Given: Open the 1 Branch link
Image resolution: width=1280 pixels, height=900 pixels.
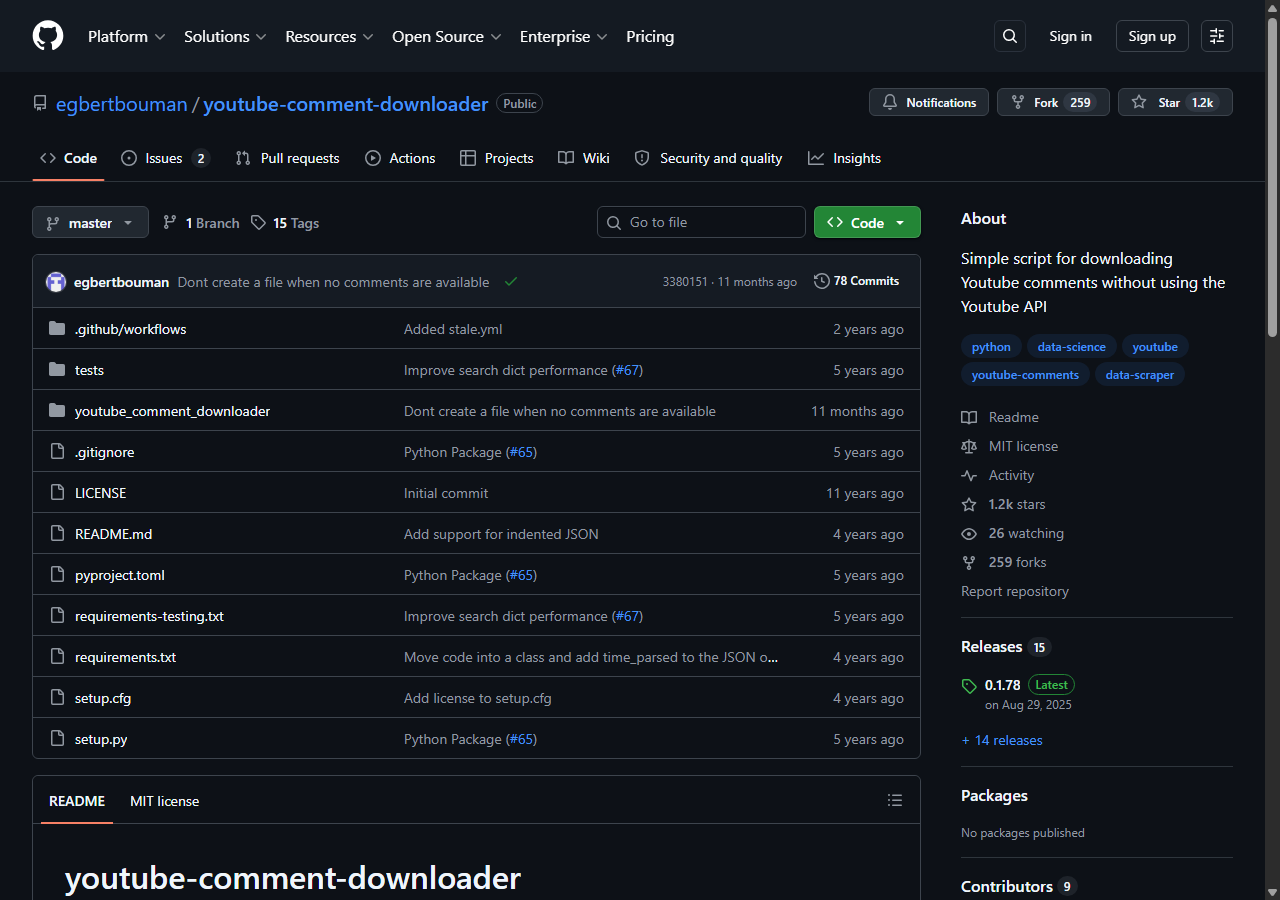Looking at the screenshot, I should click(201, 223).
